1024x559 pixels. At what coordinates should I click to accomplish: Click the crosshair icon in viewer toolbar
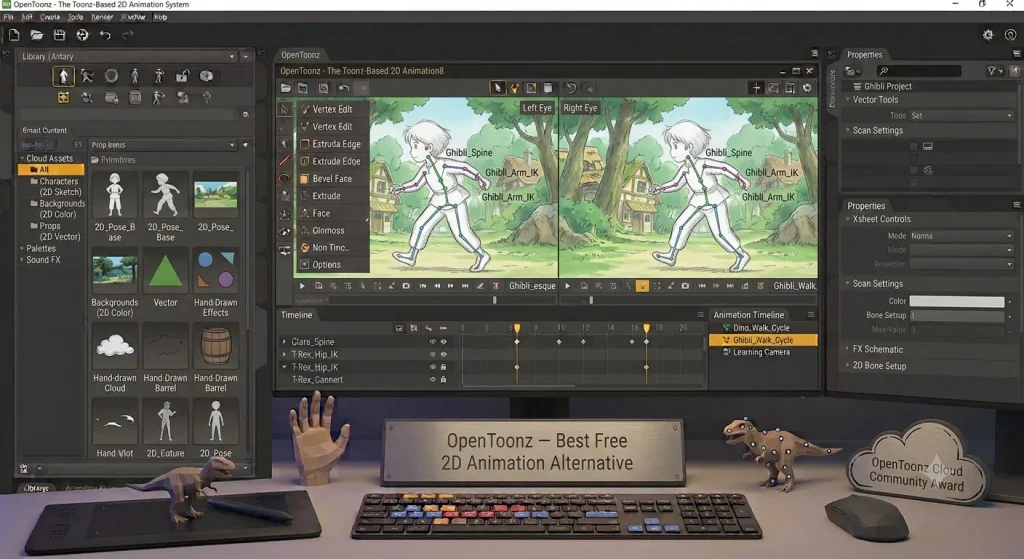[x=756, y=88]
